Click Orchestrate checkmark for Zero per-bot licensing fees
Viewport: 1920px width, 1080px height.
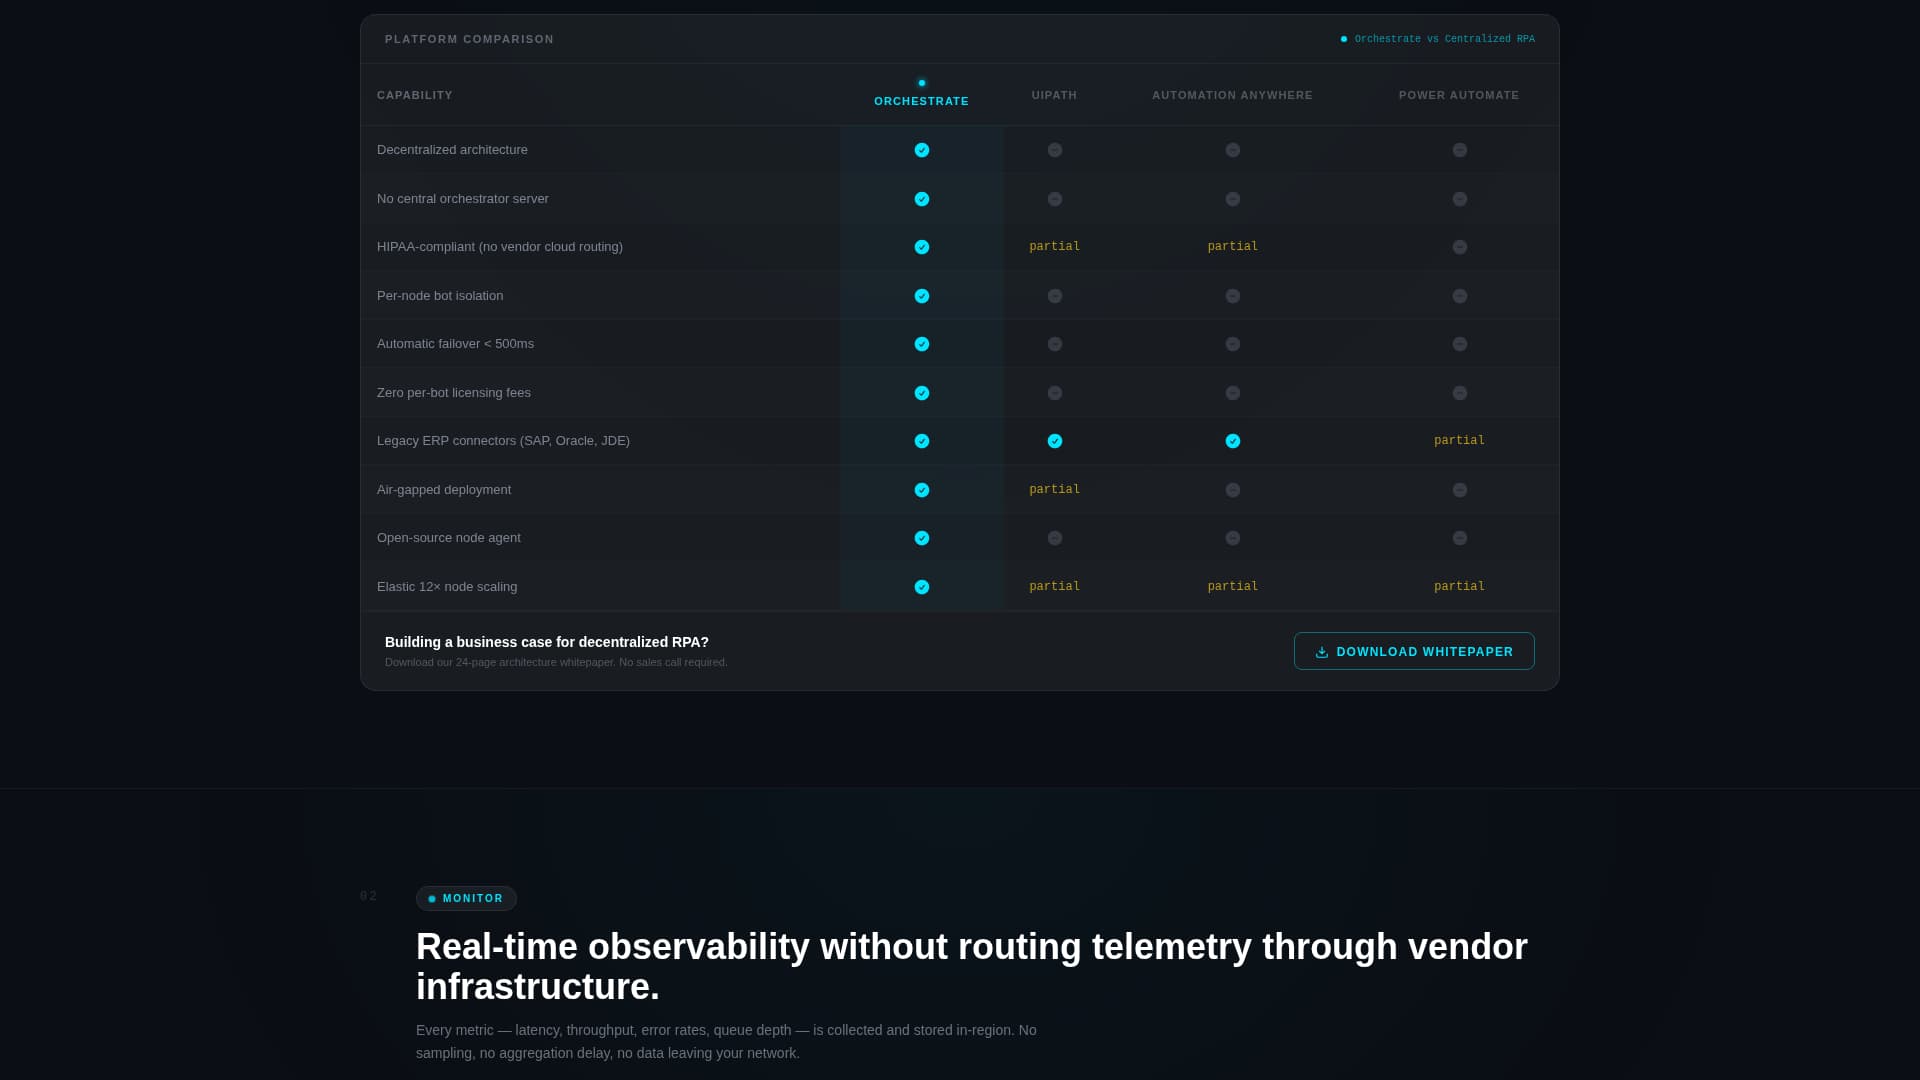(922, 393)
